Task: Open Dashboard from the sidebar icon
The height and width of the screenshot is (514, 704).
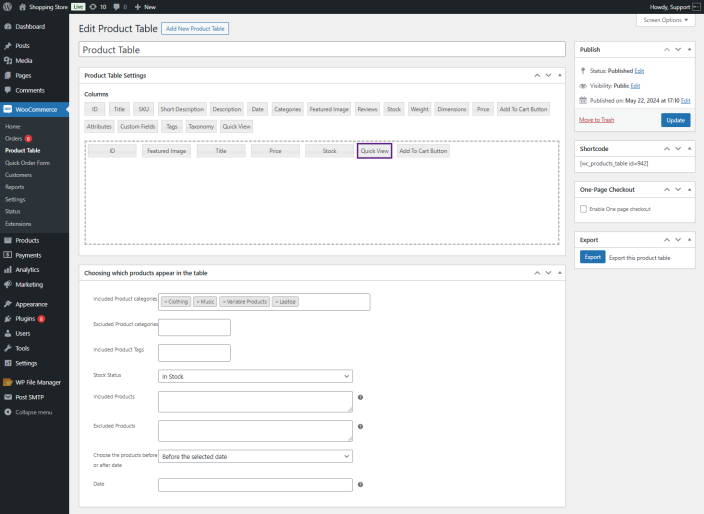Action: (8, 26)
